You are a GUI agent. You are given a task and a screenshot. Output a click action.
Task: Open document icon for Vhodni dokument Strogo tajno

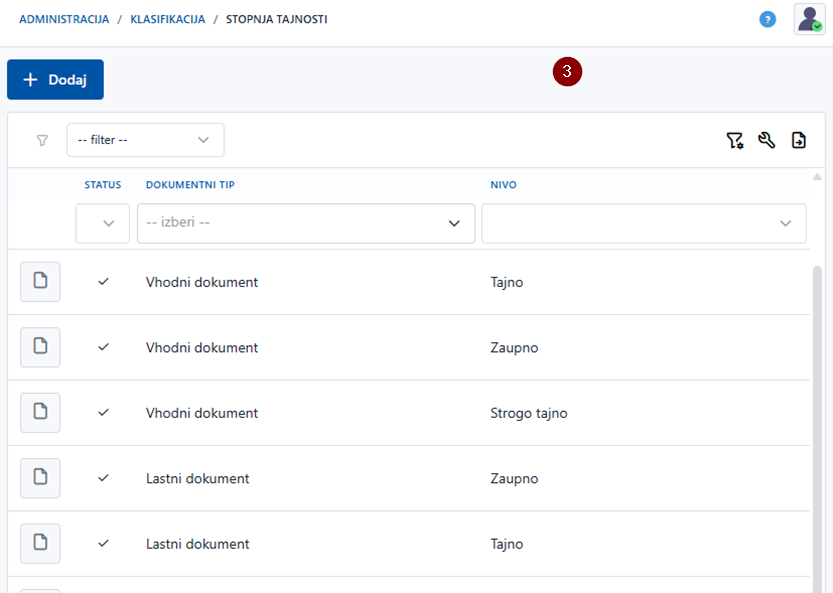[x=40, y=413]
